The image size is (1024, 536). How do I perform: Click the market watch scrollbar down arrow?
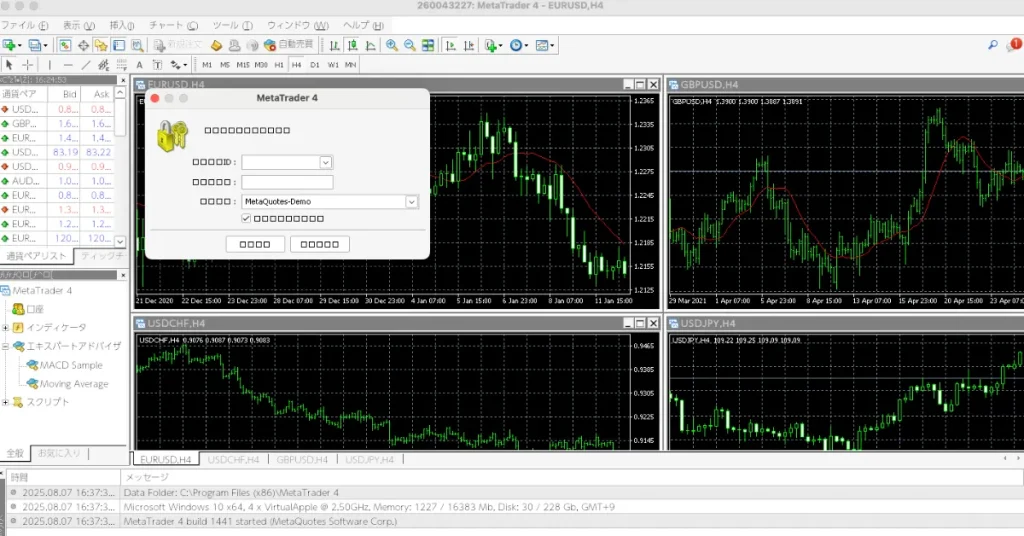pyautogui.click(x=120, y=241)
